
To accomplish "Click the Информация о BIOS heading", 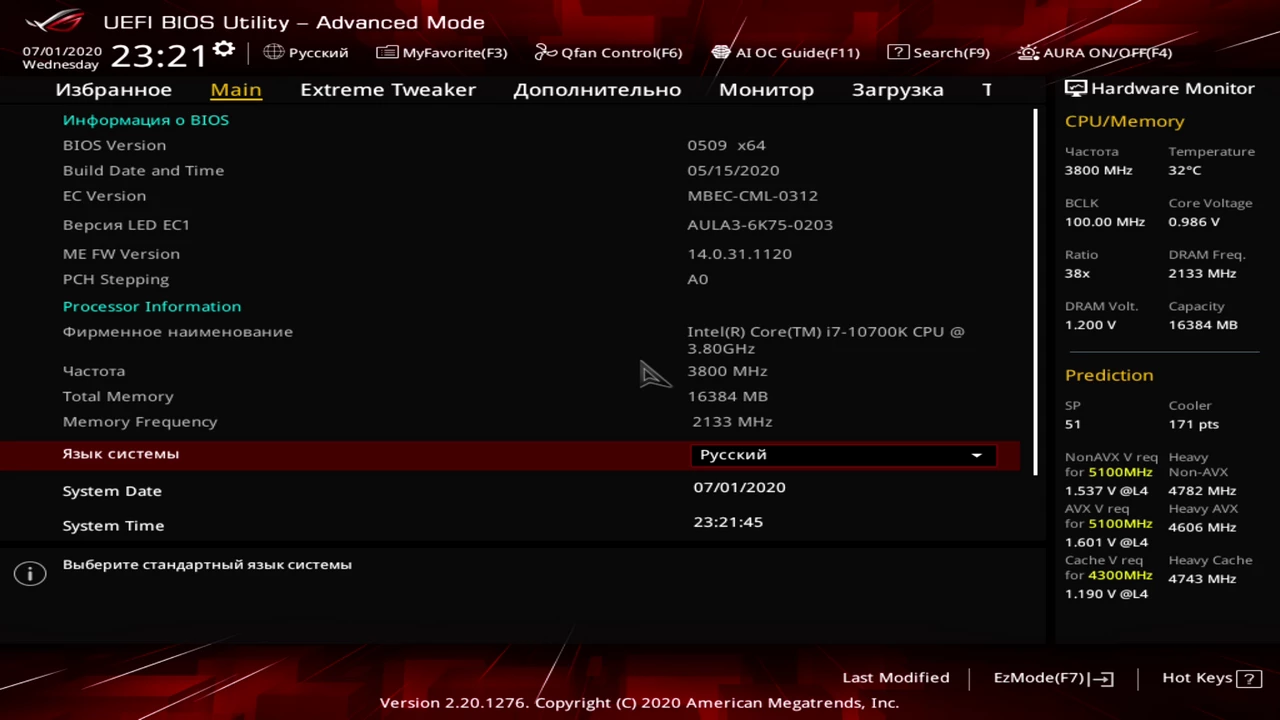I will 146,120.
